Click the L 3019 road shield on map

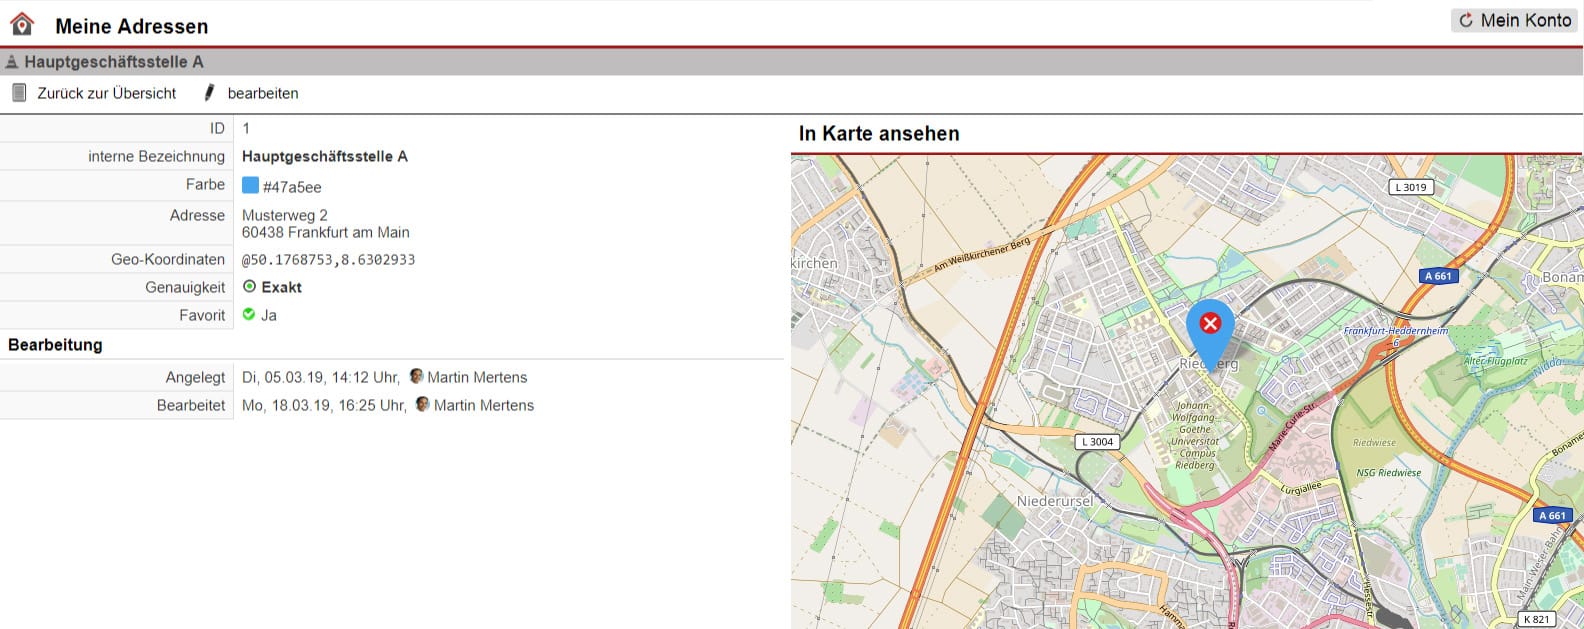[x=1411, y=187]
